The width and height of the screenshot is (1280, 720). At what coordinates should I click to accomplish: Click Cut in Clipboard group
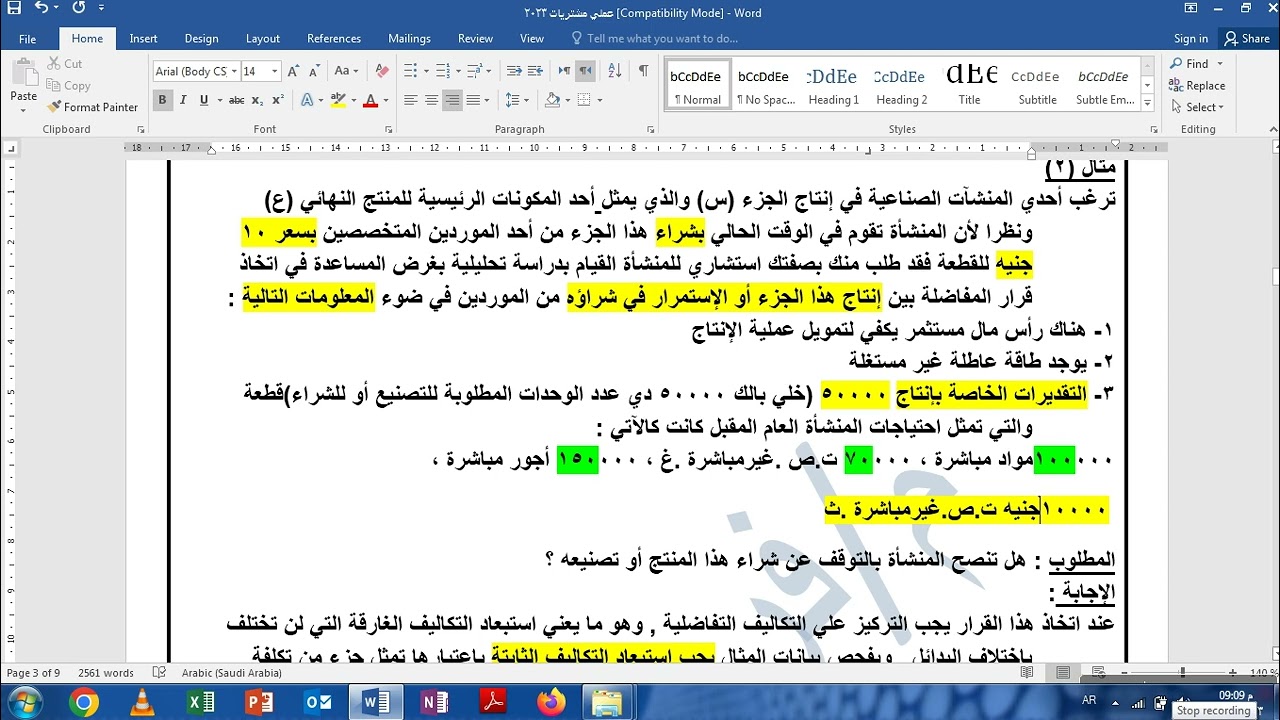[65, 63]
